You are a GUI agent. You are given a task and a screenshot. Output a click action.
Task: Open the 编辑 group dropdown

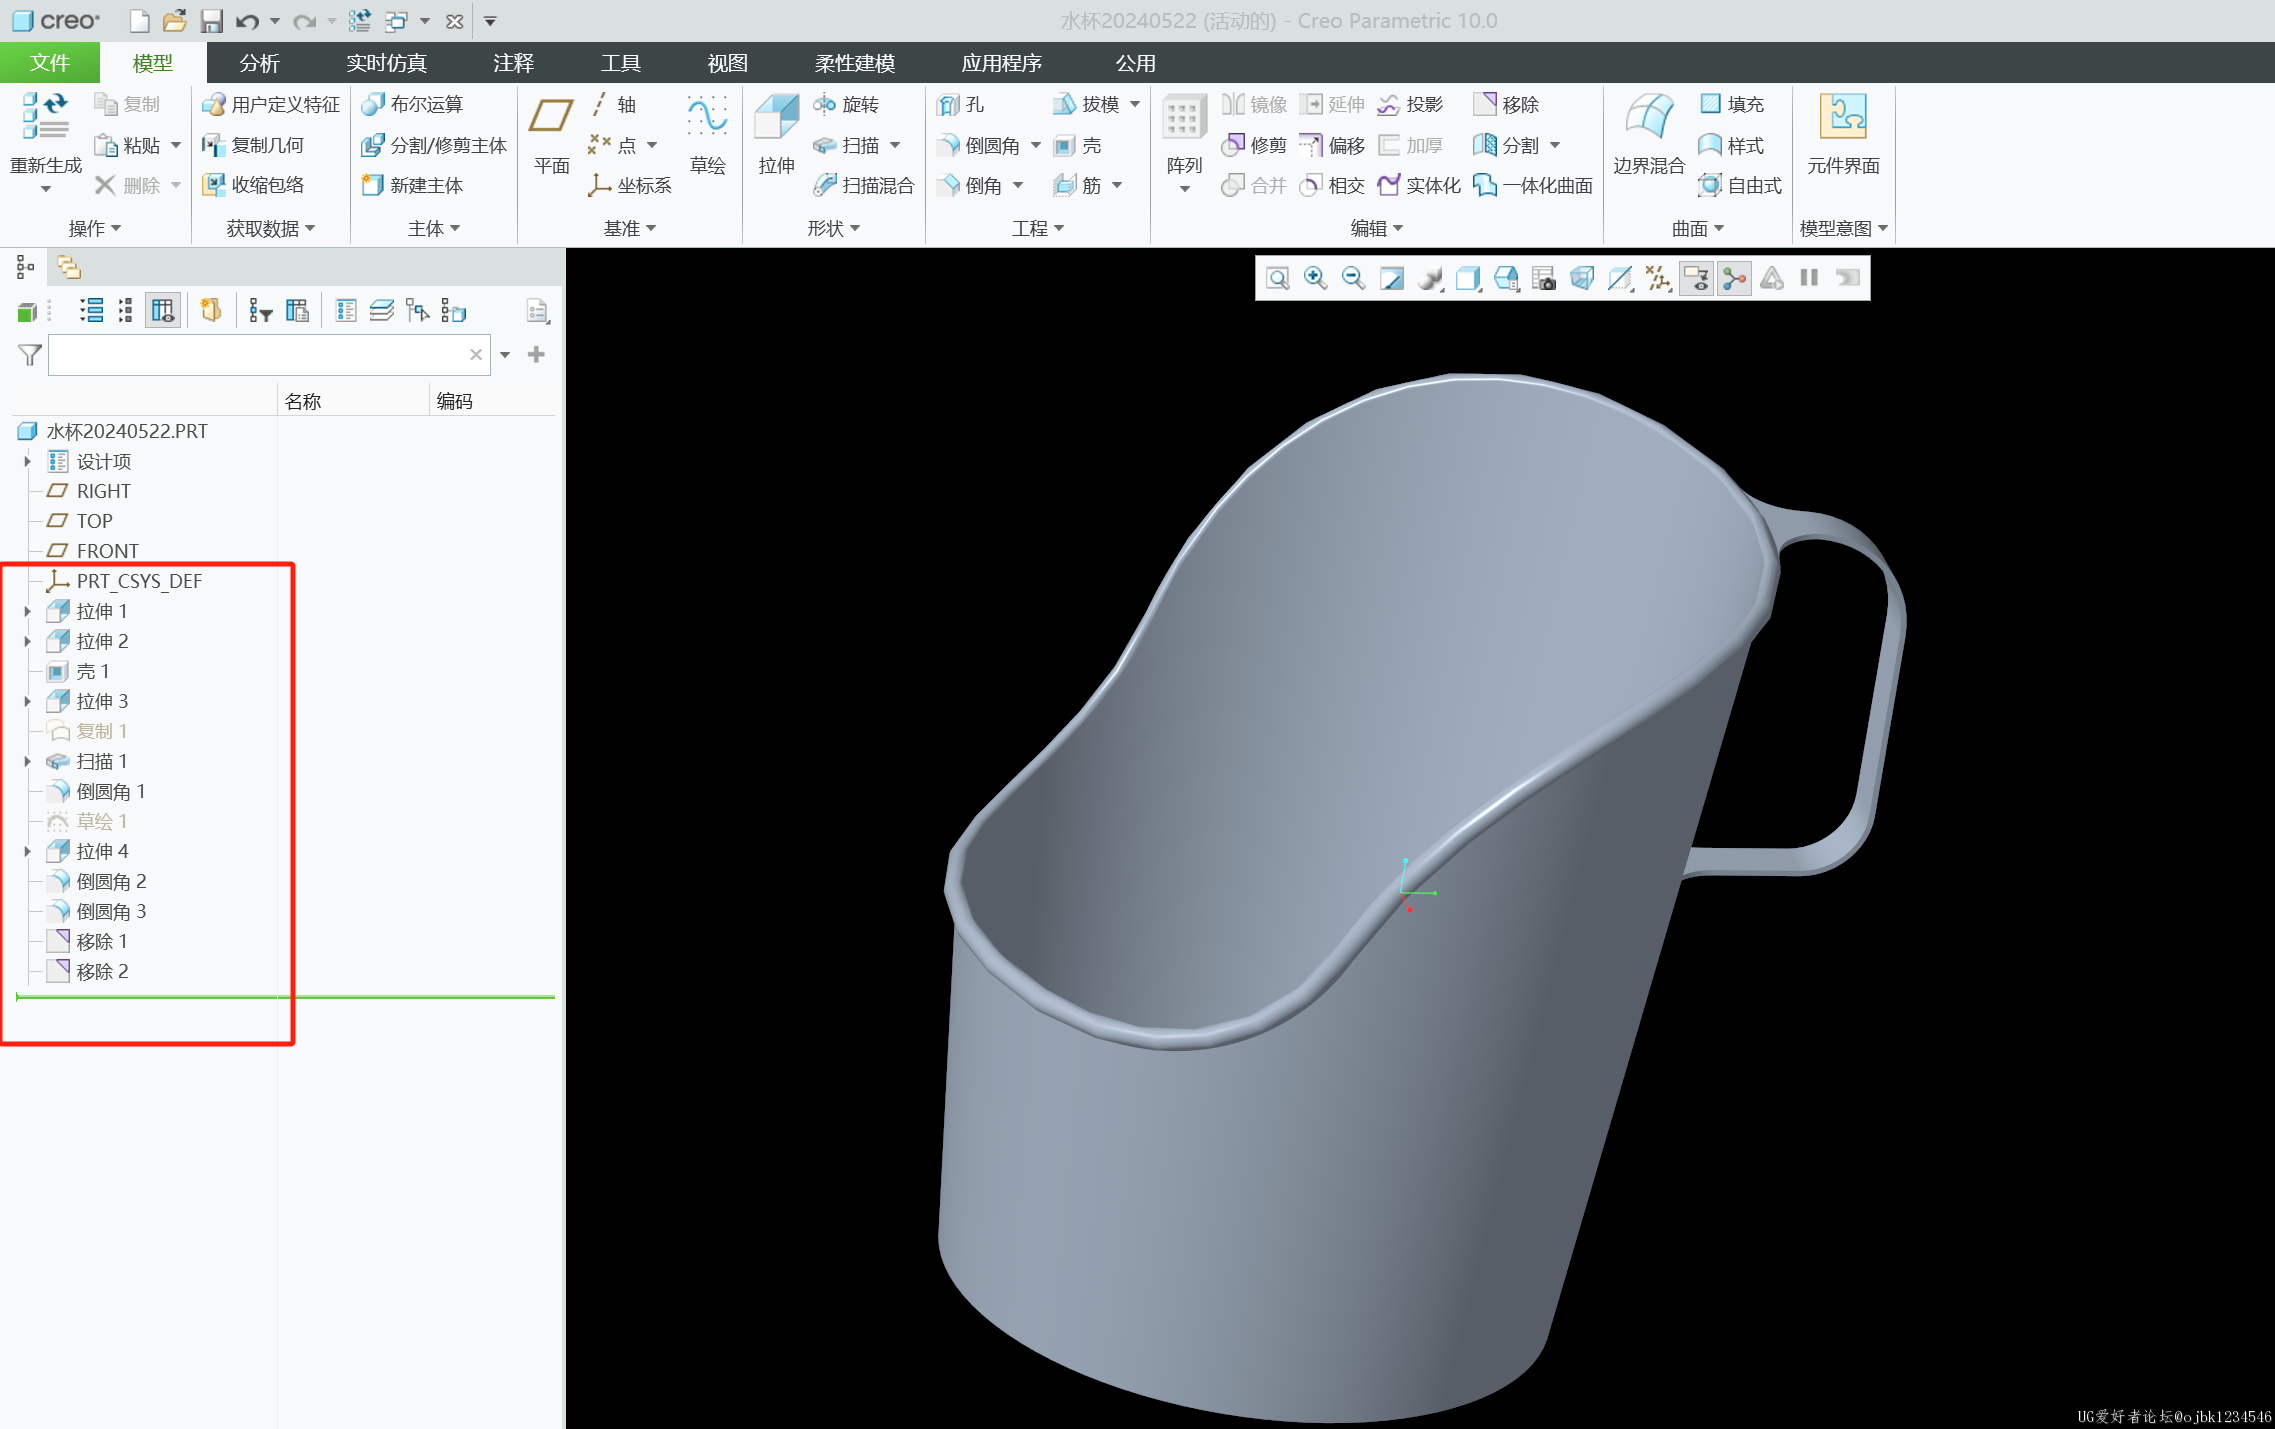(x=1377, y=229)
